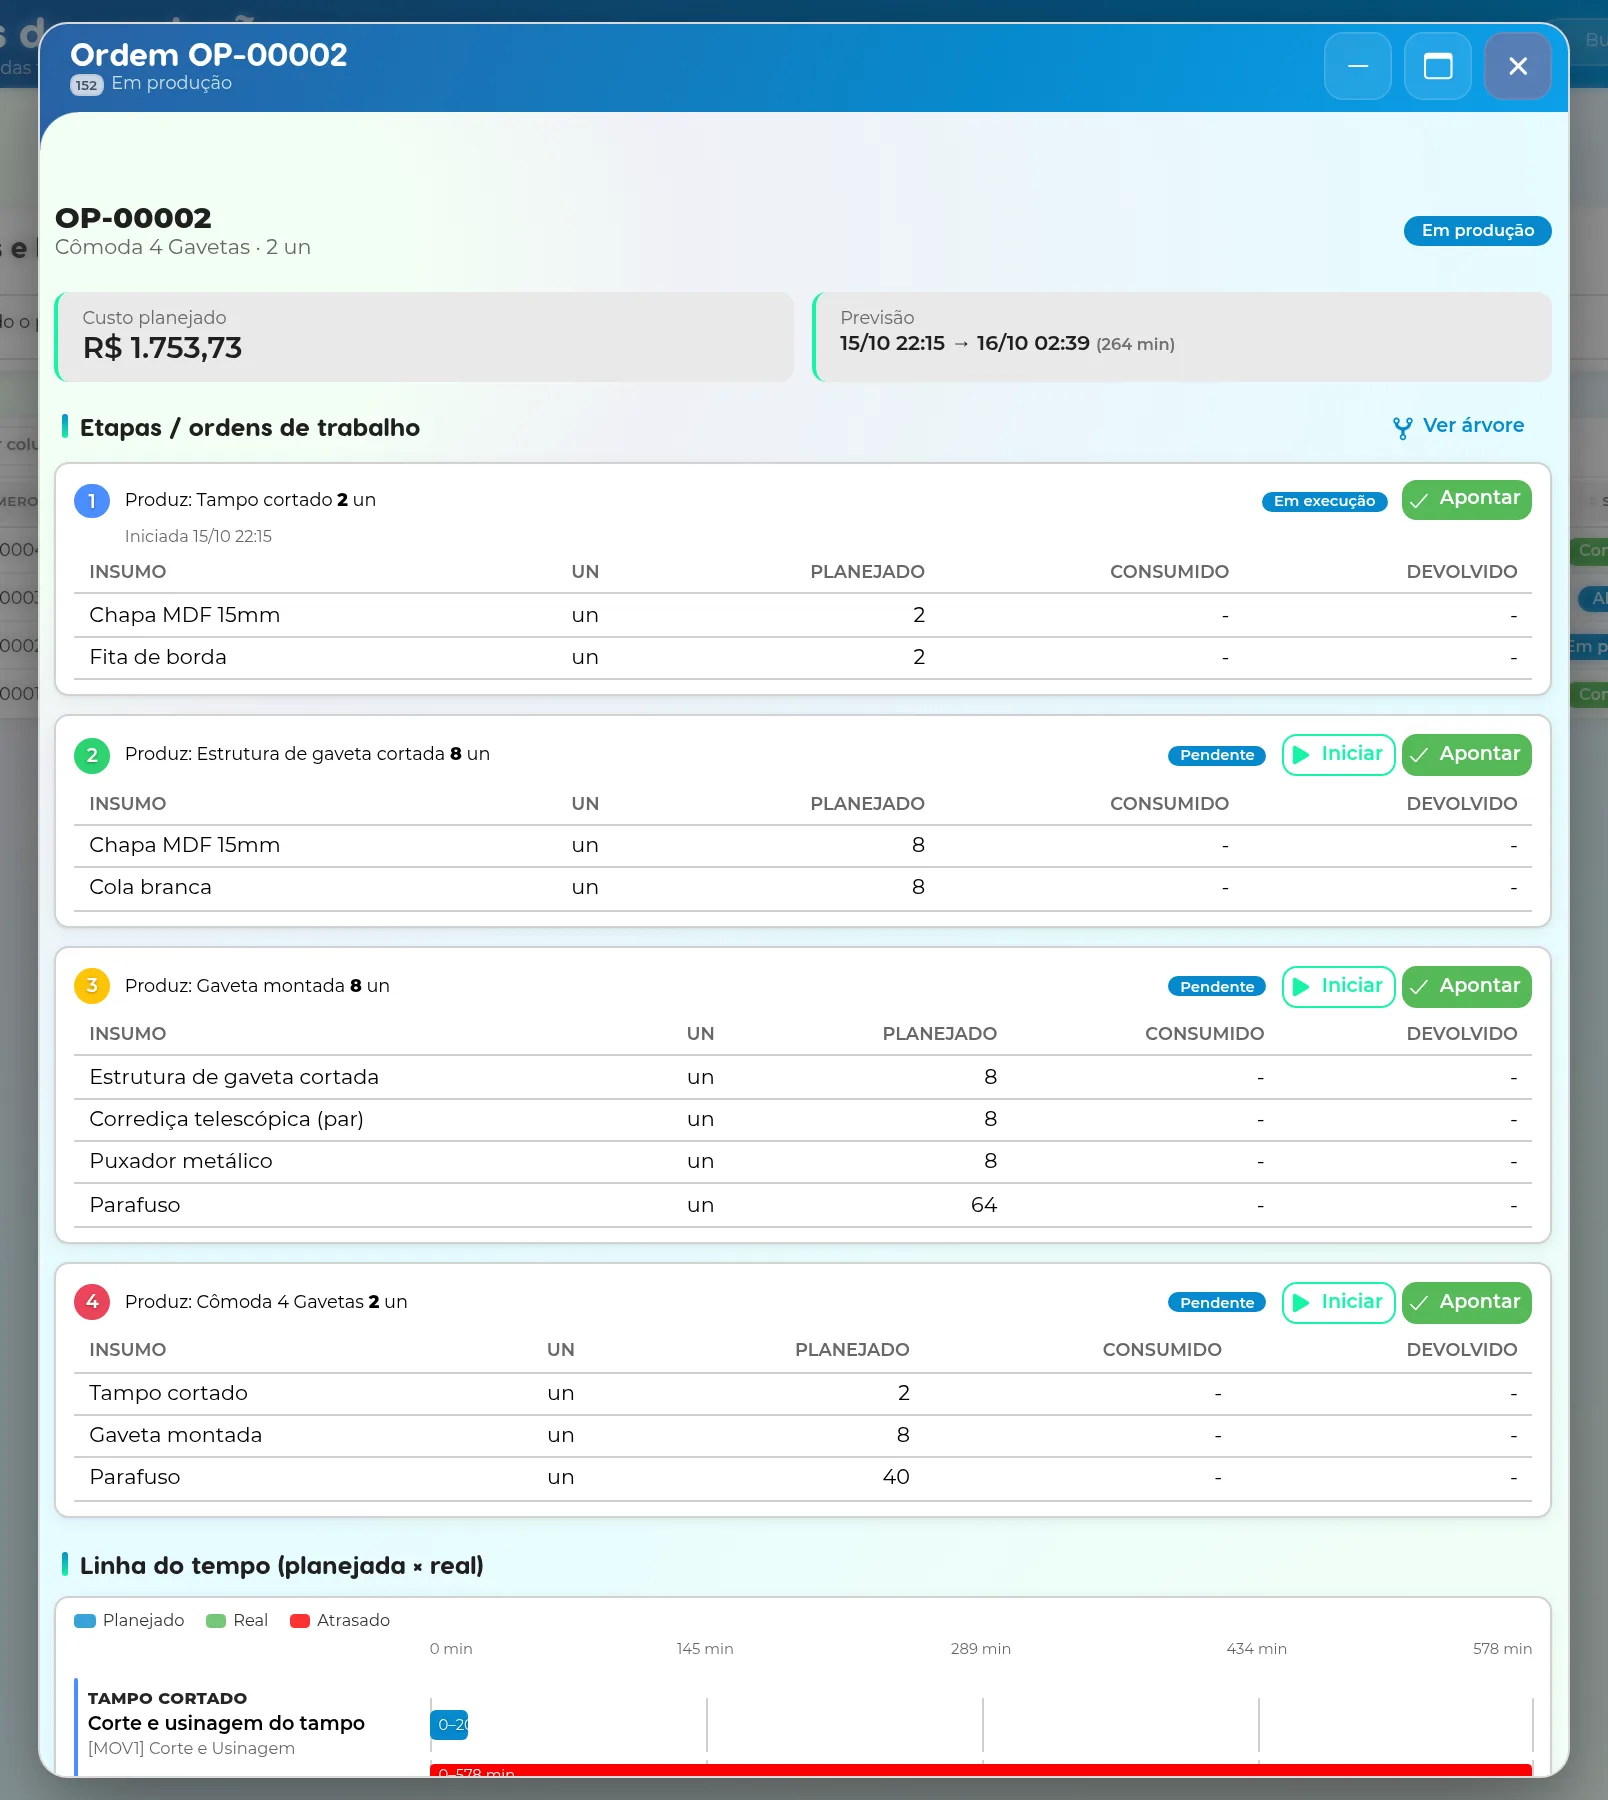
Task: Start the Cômoda 4 Gavetas step with Iniciar
Action: (1338, 1303)
